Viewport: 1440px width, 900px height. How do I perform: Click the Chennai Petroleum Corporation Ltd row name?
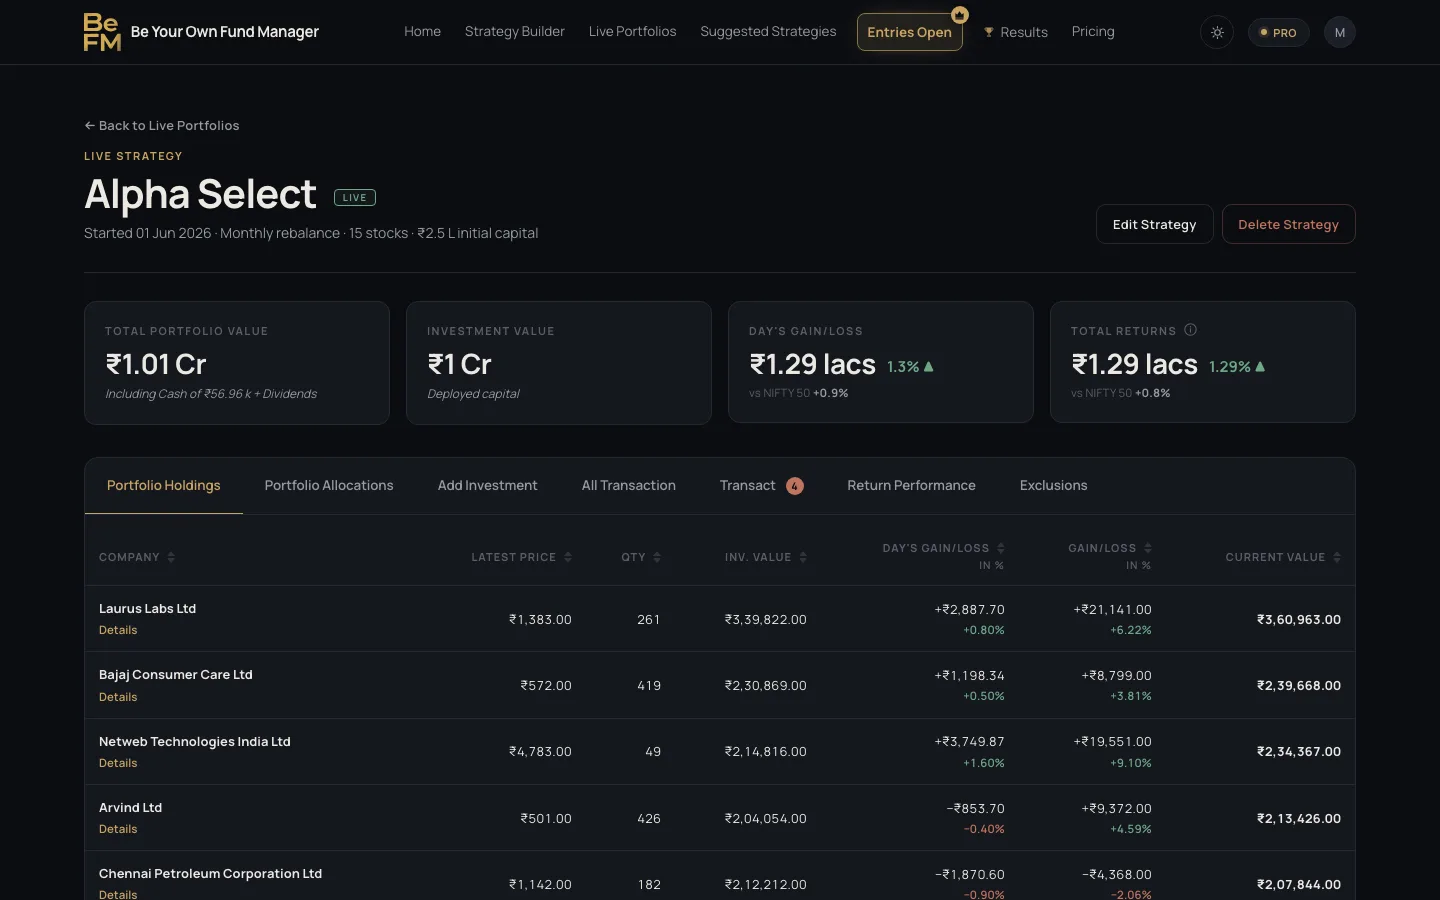pyautogui.click(x=211, y=874)
